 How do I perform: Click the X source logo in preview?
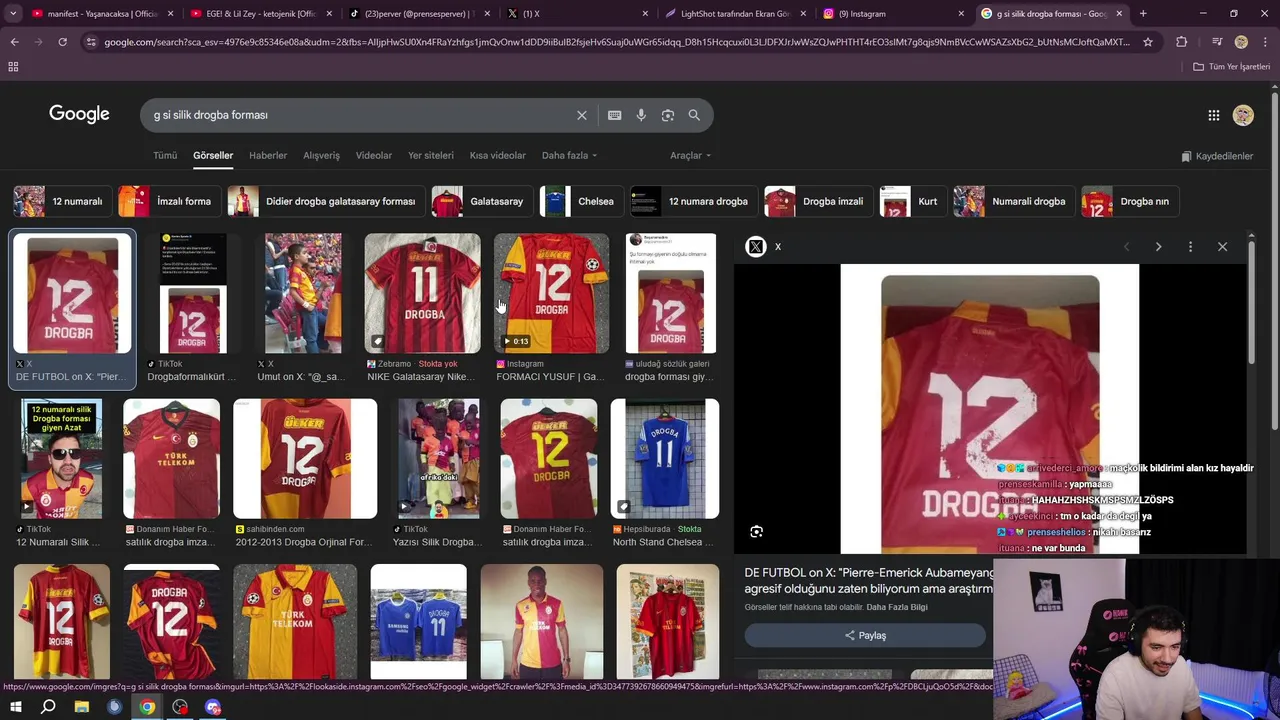click(x=756, y=246)
